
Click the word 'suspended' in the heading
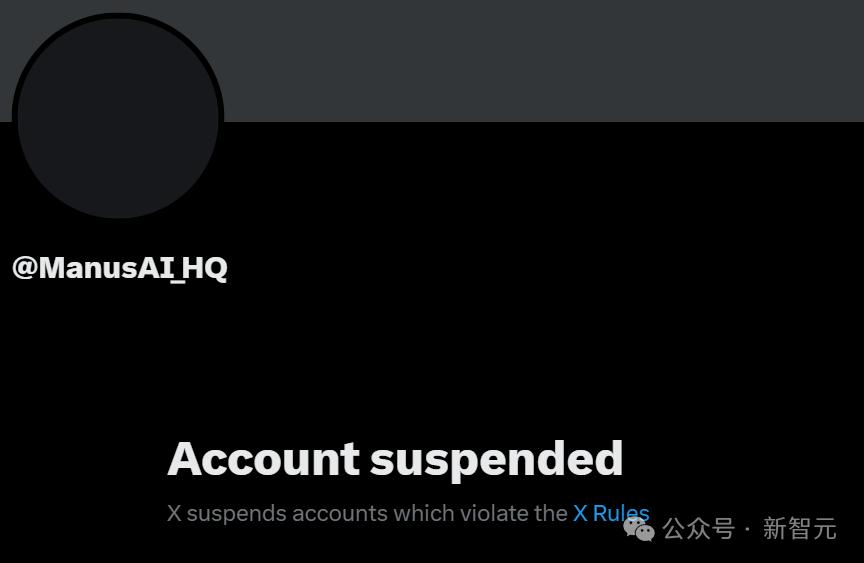click(496, 459)
